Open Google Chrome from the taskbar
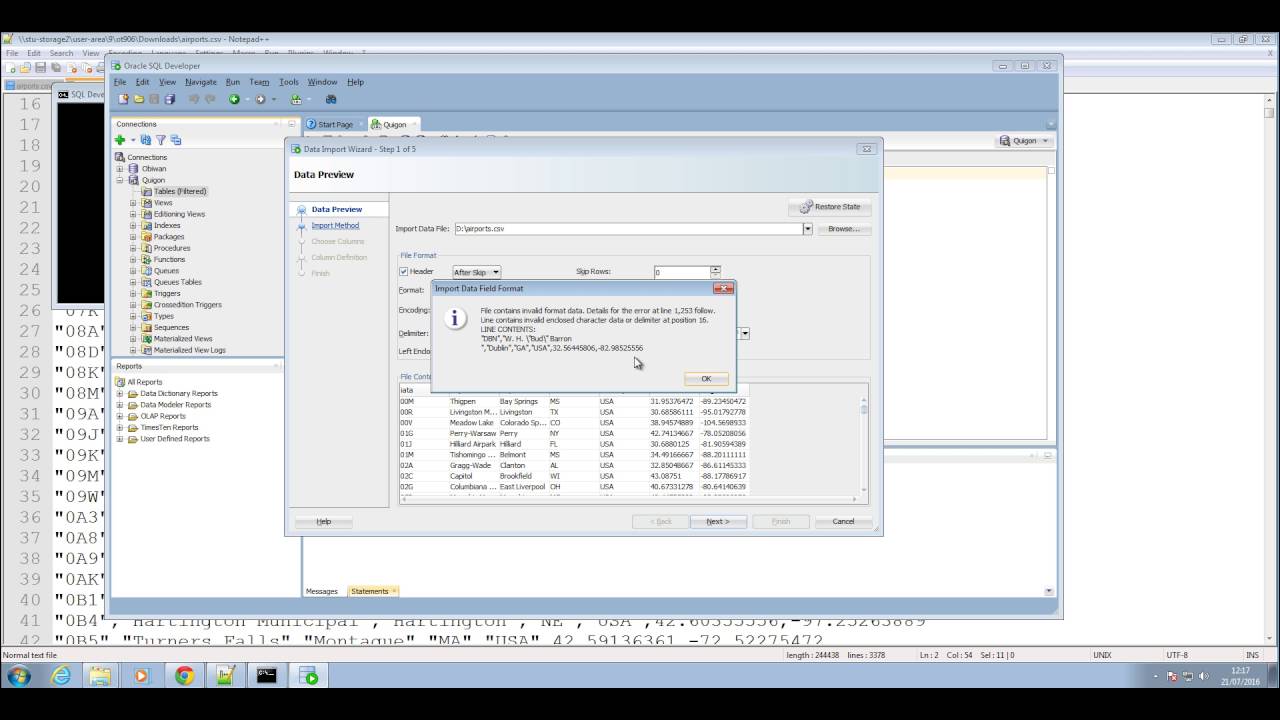This screenshot has width=1280, height=720. click(184, 676)
